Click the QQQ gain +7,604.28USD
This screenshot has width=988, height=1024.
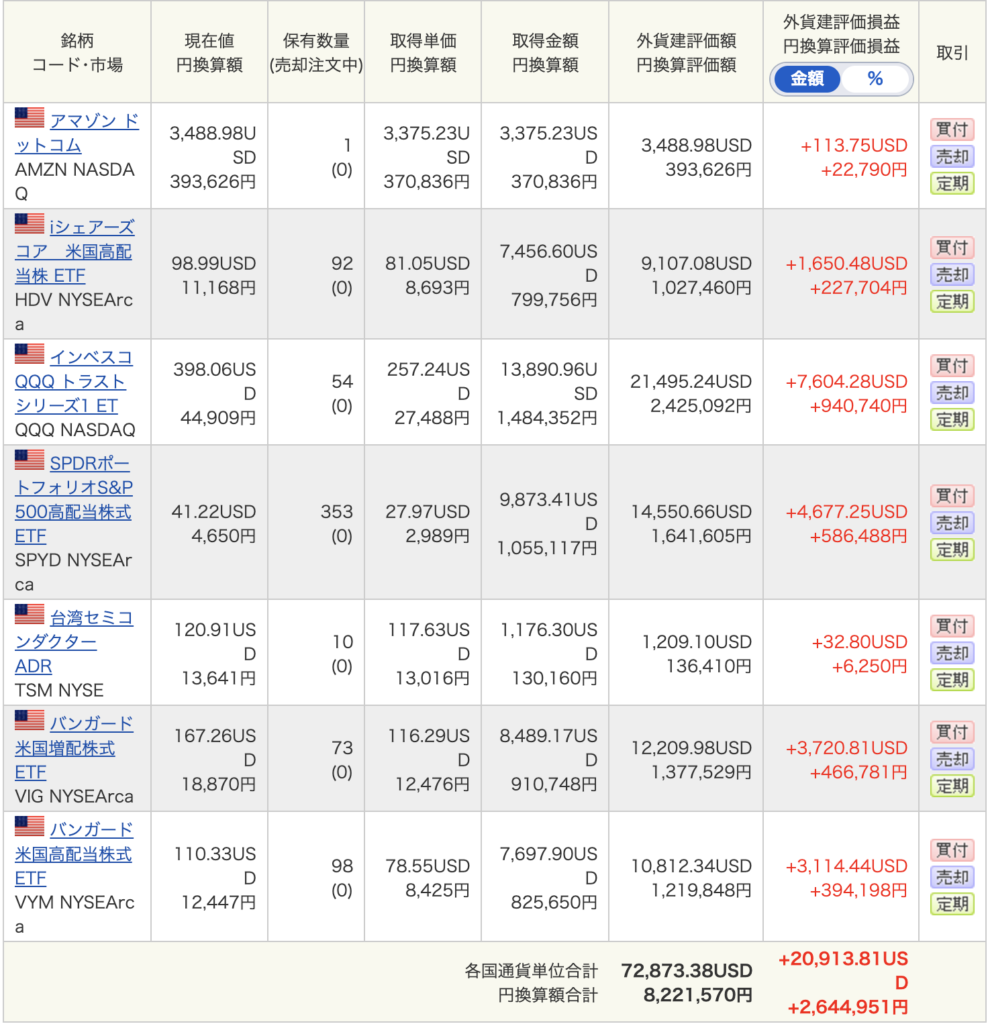(846, 381)
